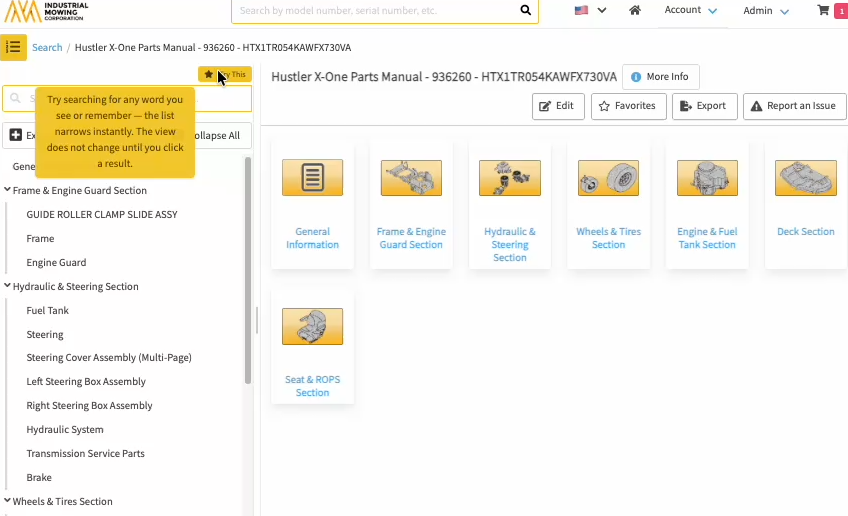Screen dimensions: 848x516
Task: Click the Search breadcrumb link
Action: point(47,47)
